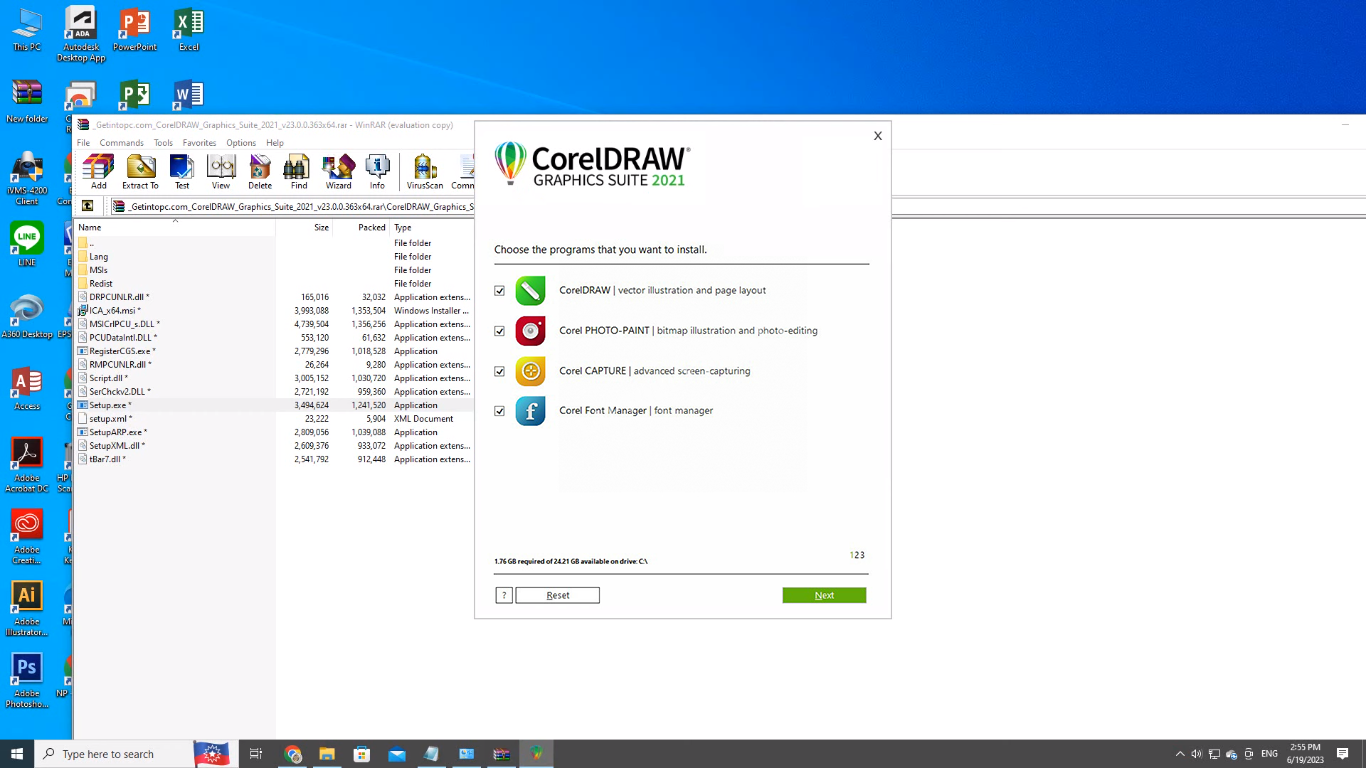The height and width of the screenshot is (768, 1366).
Task: Open the File menu in WinRAR
Action: (84, 143)
